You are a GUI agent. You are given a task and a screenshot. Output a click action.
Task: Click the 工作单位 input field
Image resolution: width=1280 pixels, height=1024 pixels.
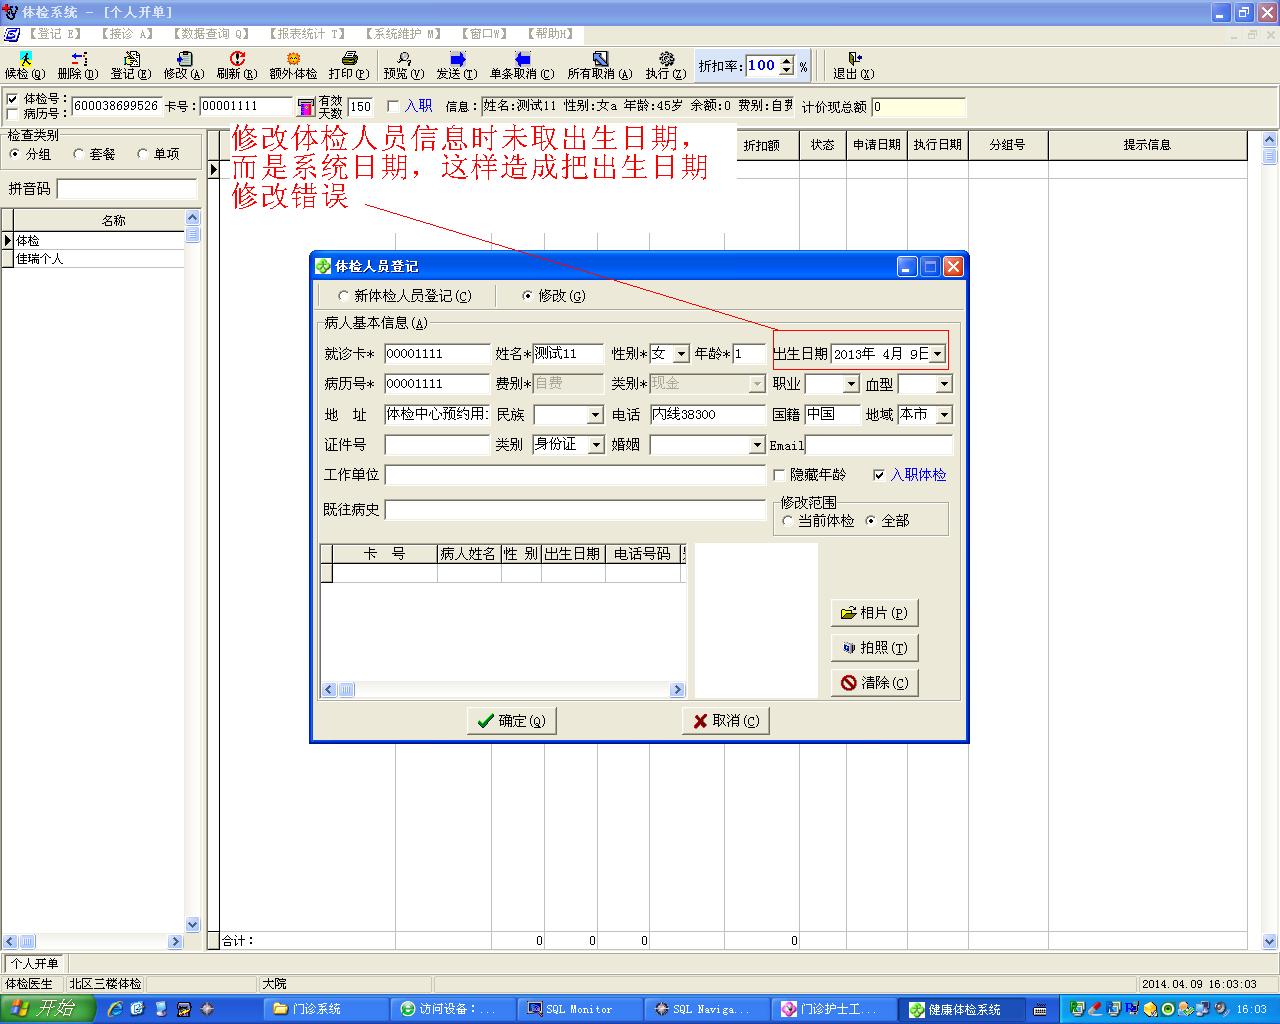tap(575, 475)
